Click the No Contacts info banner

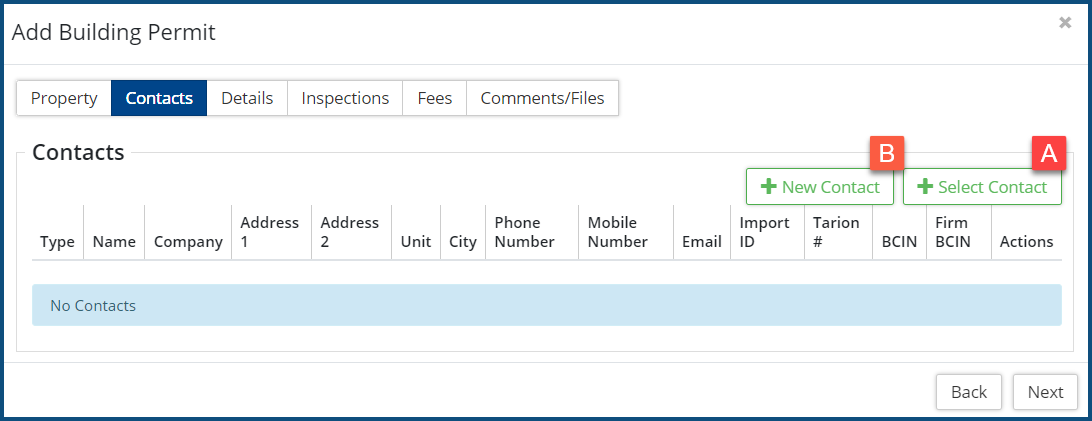click(x=546, y=305)
